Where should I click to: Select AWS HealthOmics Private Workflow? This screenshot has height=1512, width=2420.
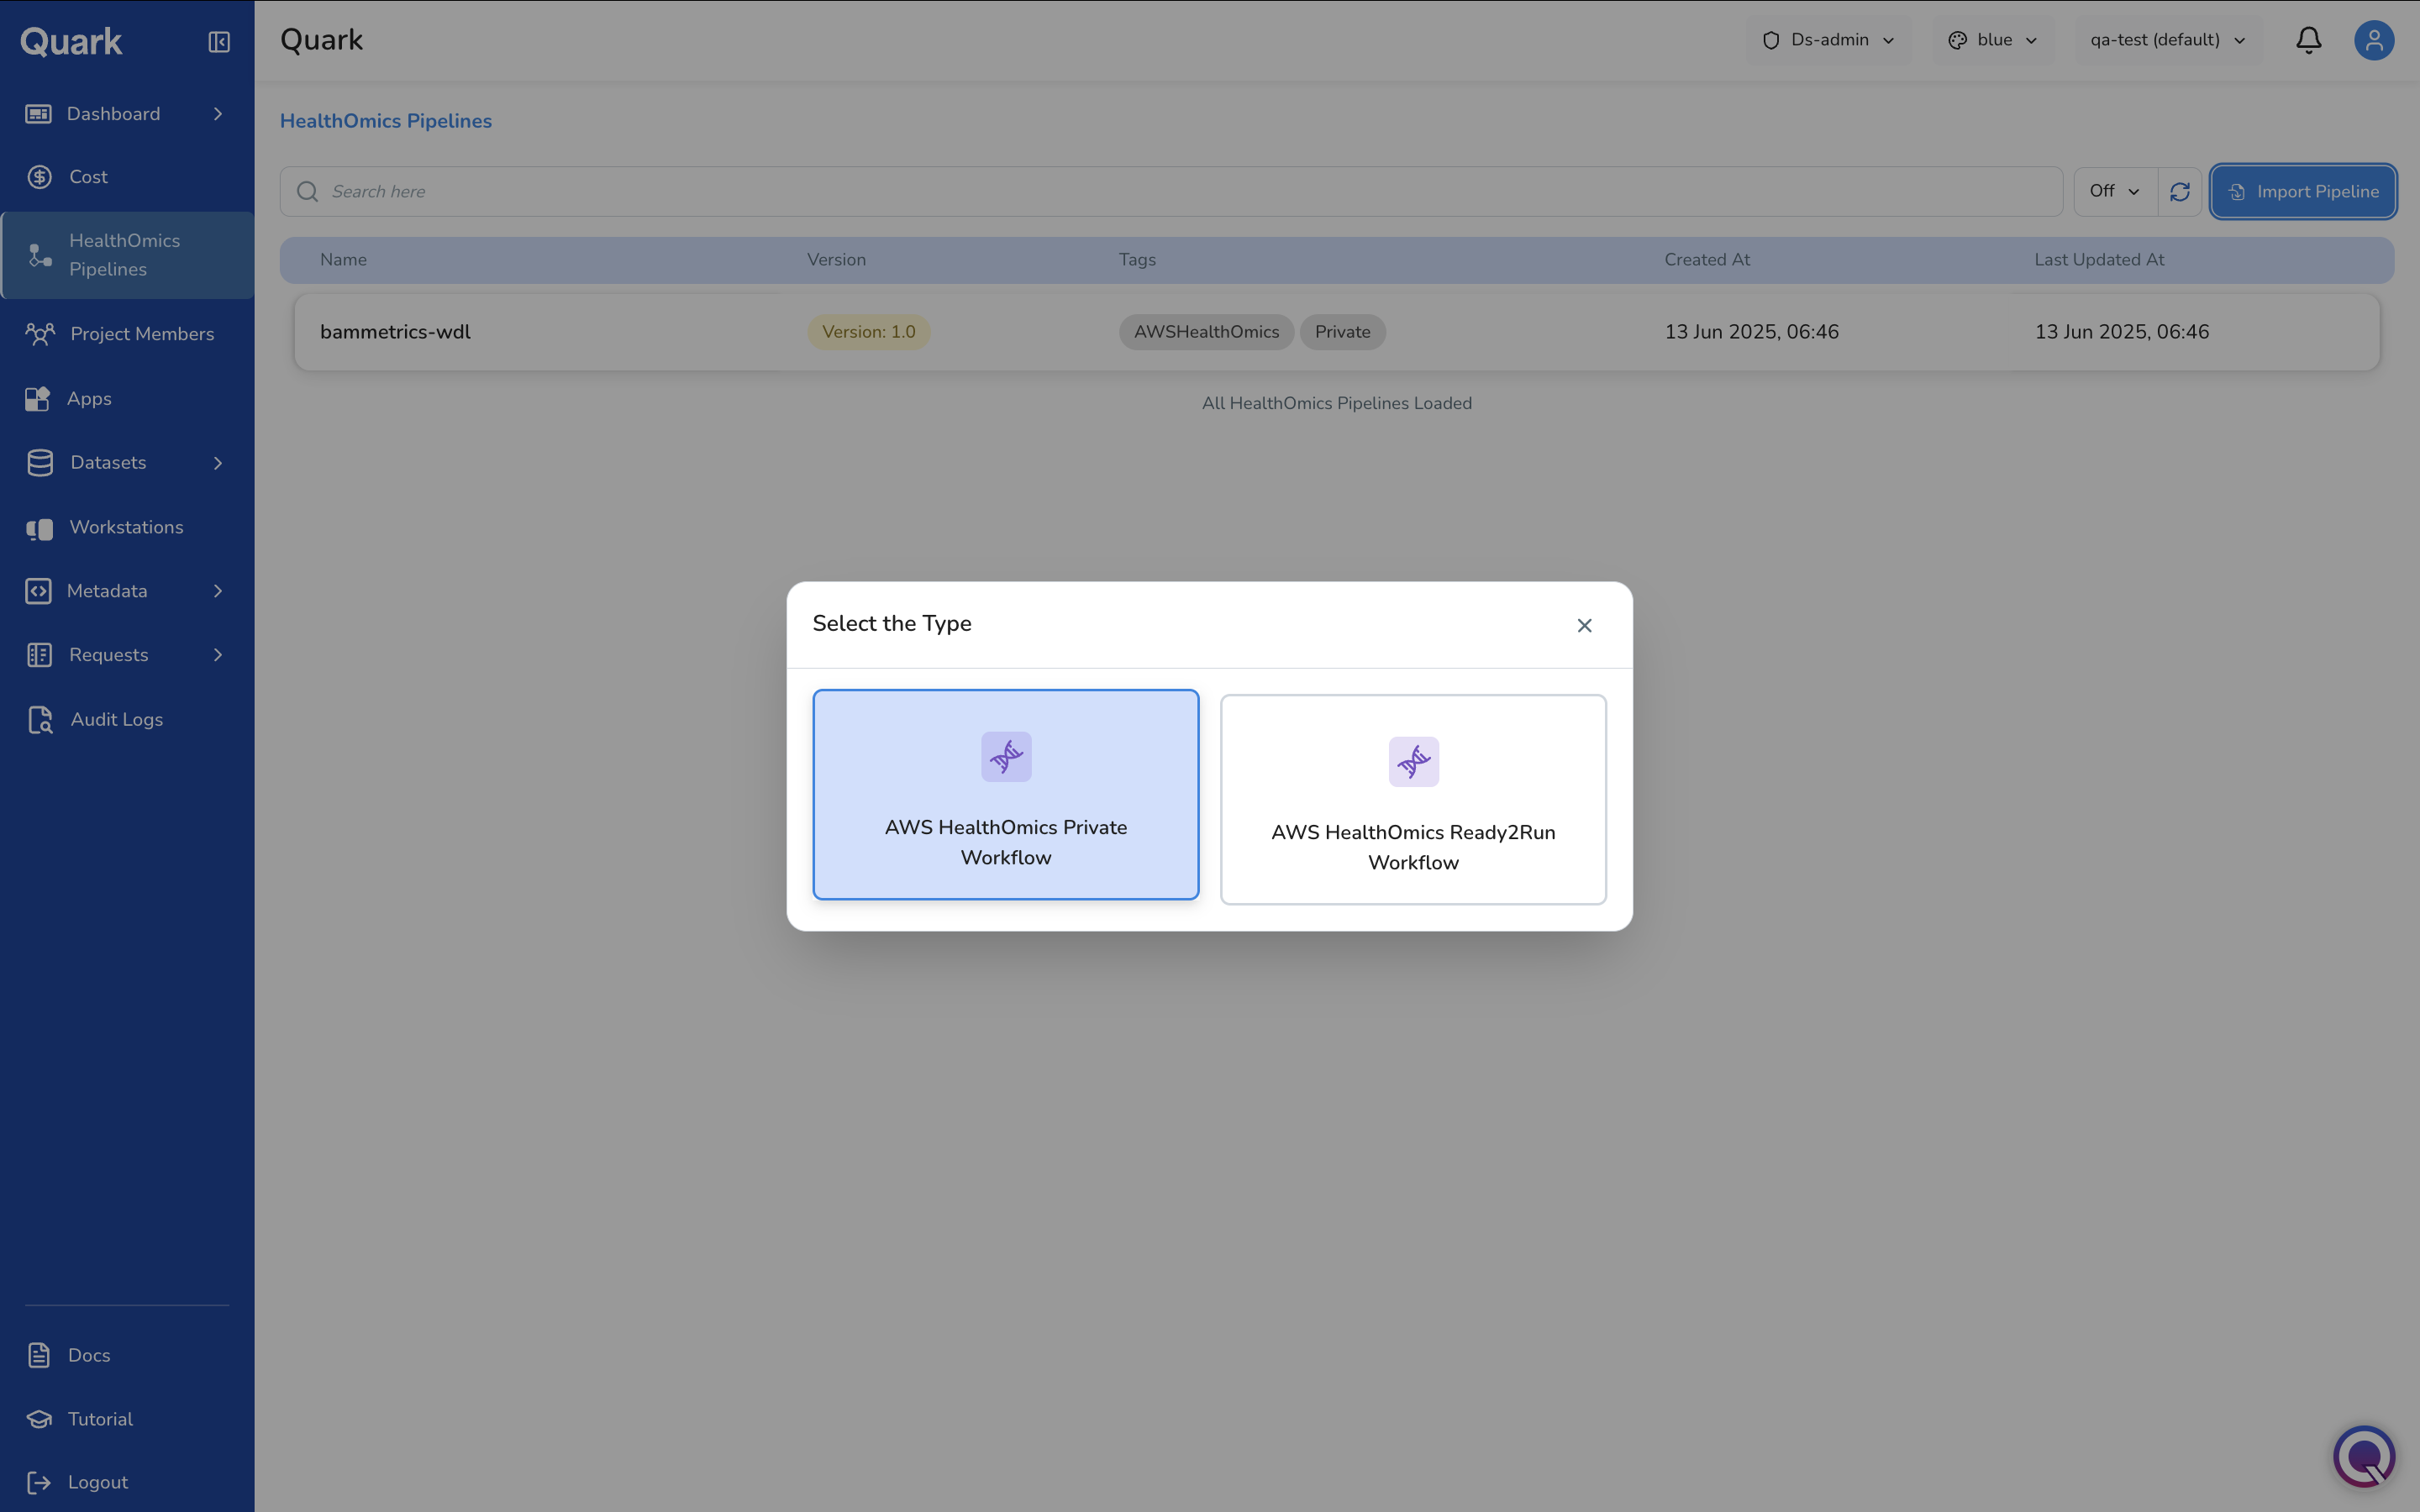[x=1006, y=795]
